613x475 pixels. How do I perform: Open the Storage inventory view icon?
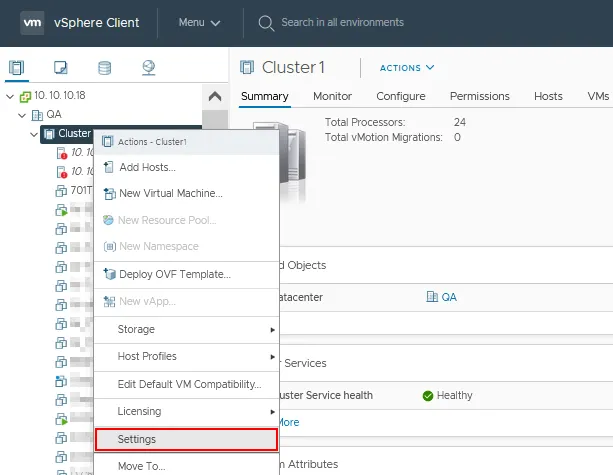click(x=104, y=68)
